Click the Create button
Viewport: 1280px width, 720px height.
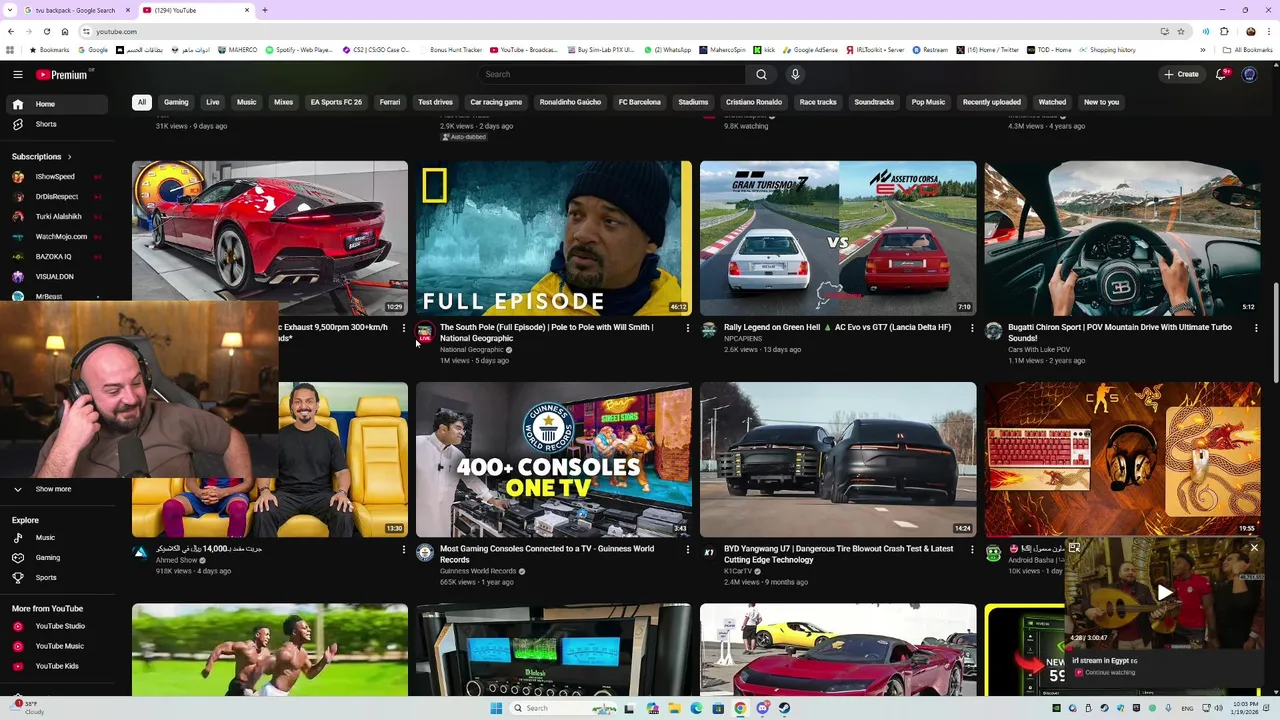pyautogui.click(x=1181, y=74)
